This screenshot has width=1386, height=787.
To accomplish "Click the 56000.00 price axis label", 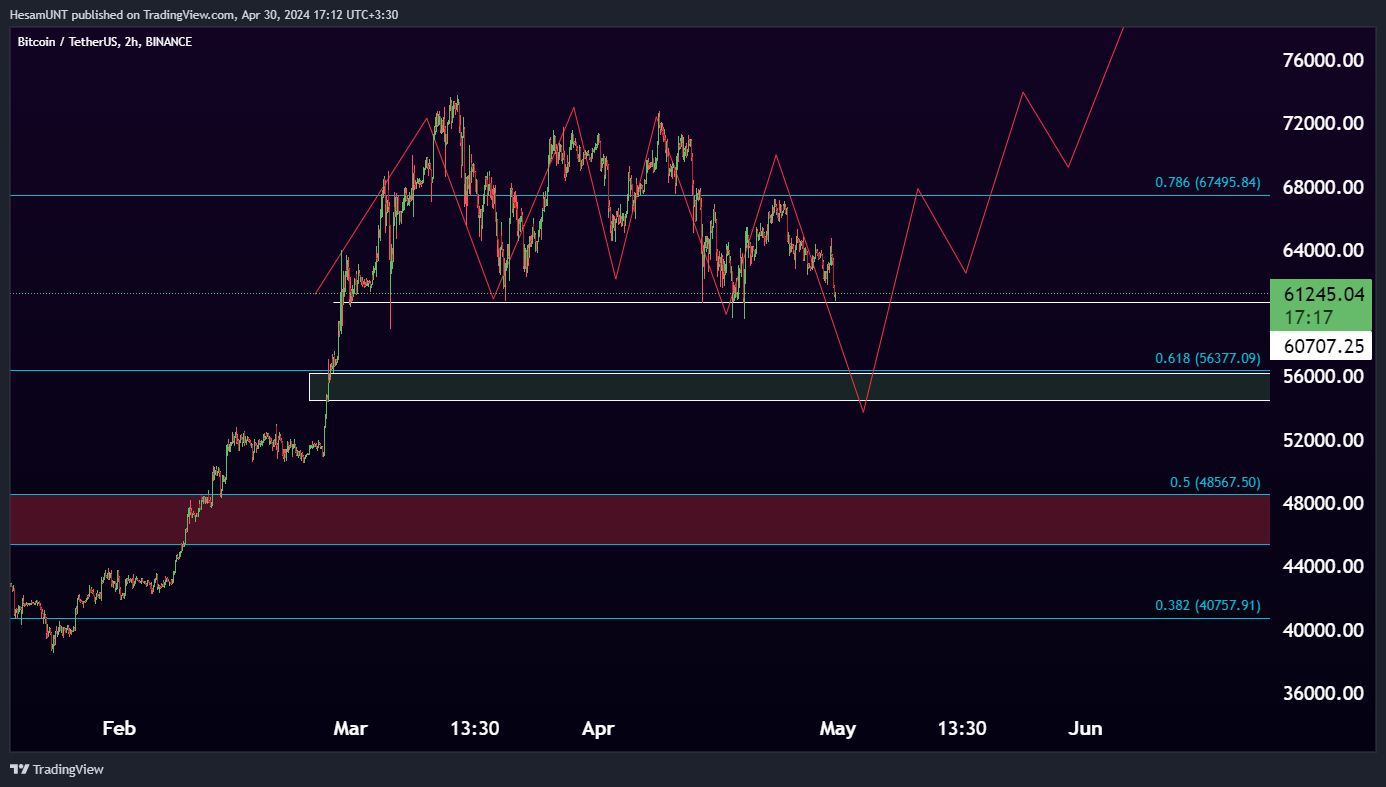I will (1323, 377).
